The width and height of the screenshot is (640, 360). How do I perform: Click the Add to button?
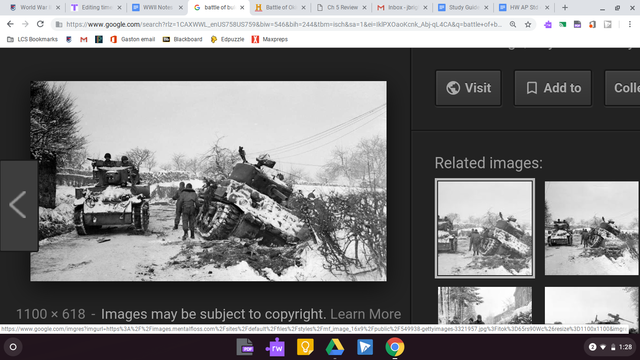[553, 88]
